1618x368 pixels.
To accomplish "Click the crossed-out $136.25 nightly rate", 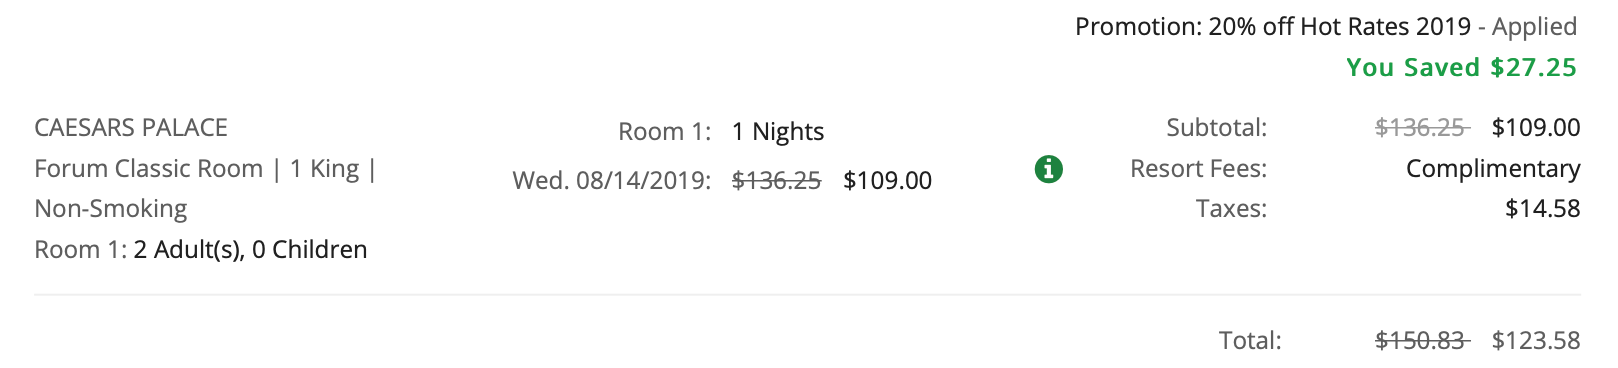I will pos(777,181).
